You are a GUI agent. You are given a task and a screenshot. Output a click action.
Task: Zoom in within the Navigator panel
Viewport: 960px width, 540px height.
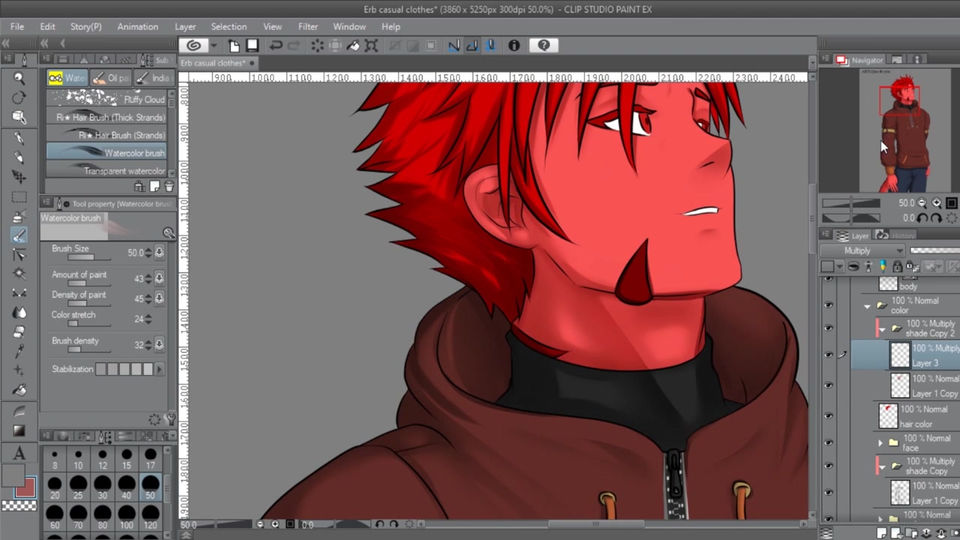(937, 203)
